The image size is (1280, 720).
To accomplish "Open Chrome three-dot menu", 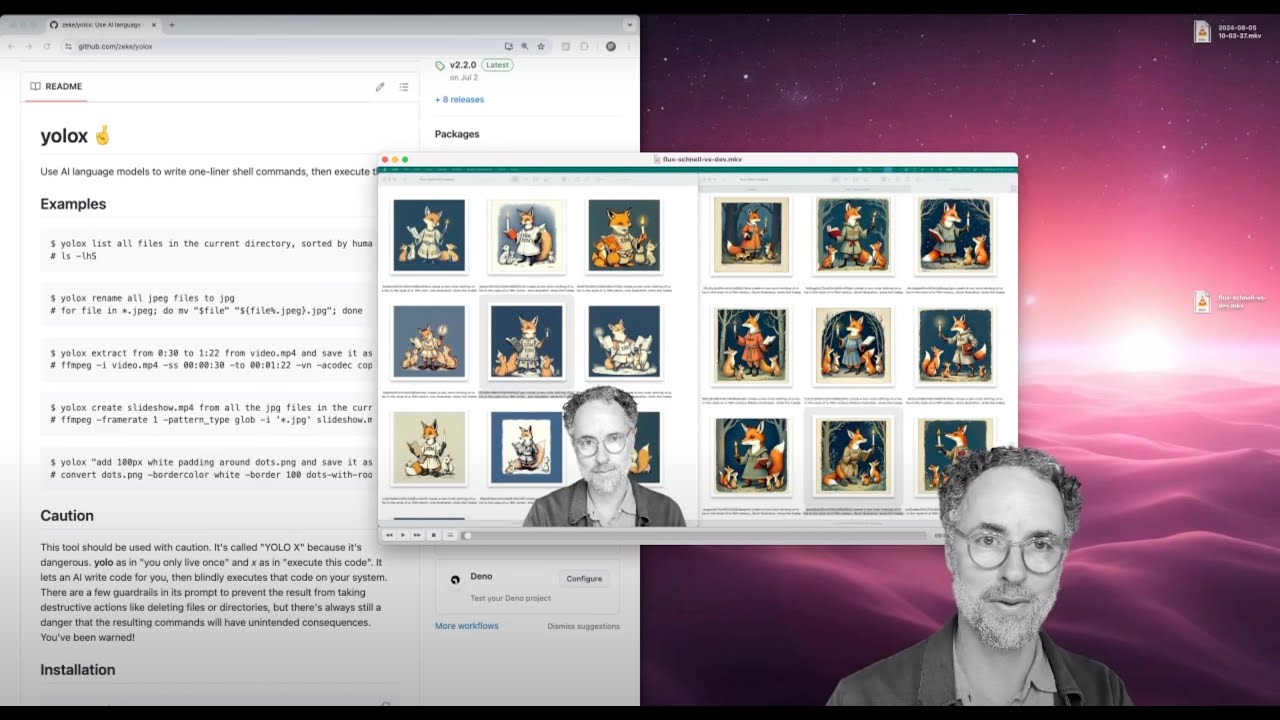I will [x=629, y=46].
